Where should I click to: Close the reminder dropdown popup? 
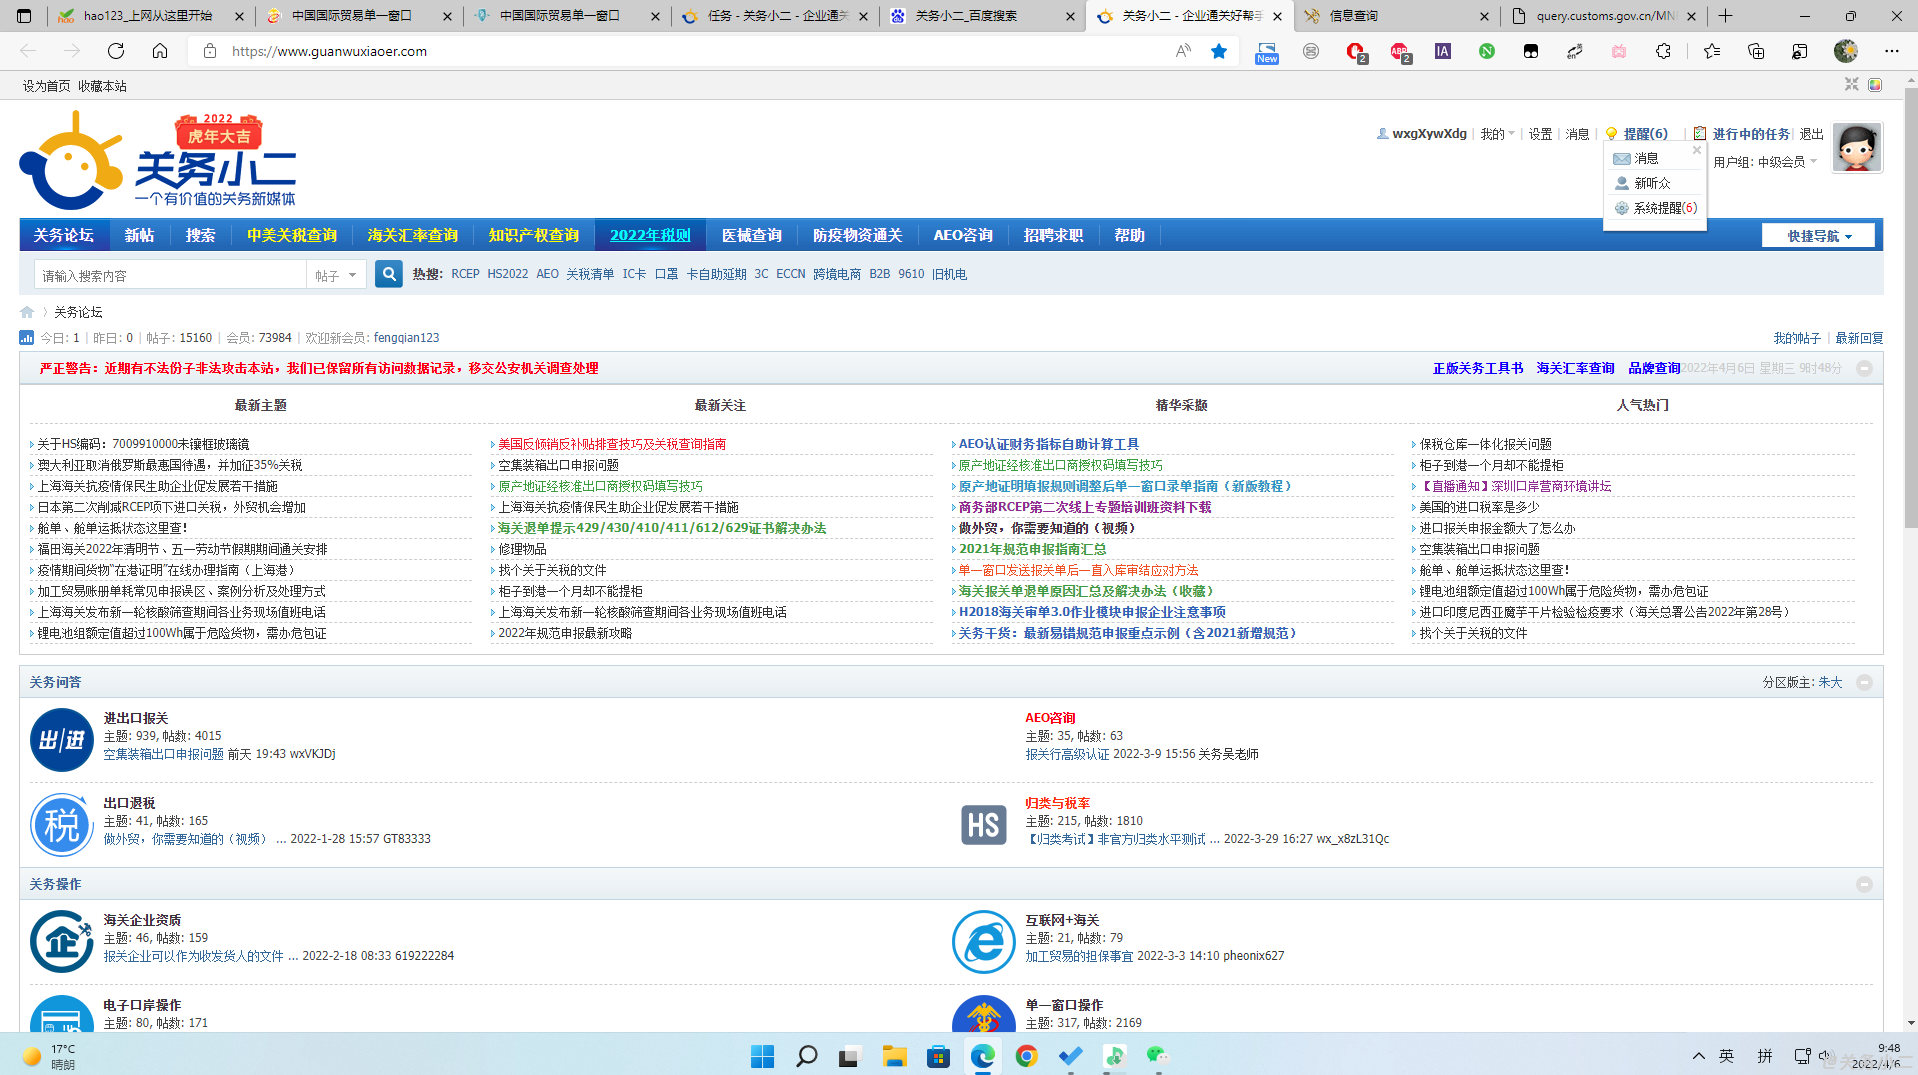[x=1696, y=150]
